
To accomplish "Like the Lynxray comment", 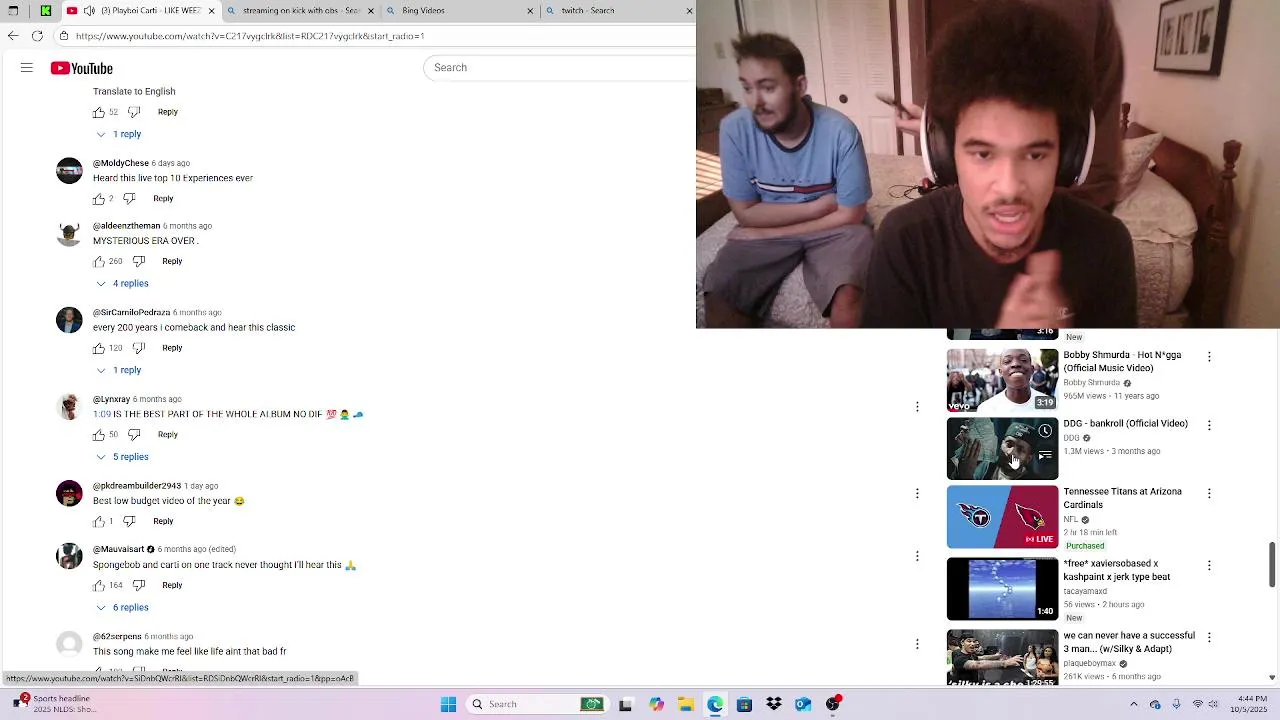I will (x=99, y=435).
